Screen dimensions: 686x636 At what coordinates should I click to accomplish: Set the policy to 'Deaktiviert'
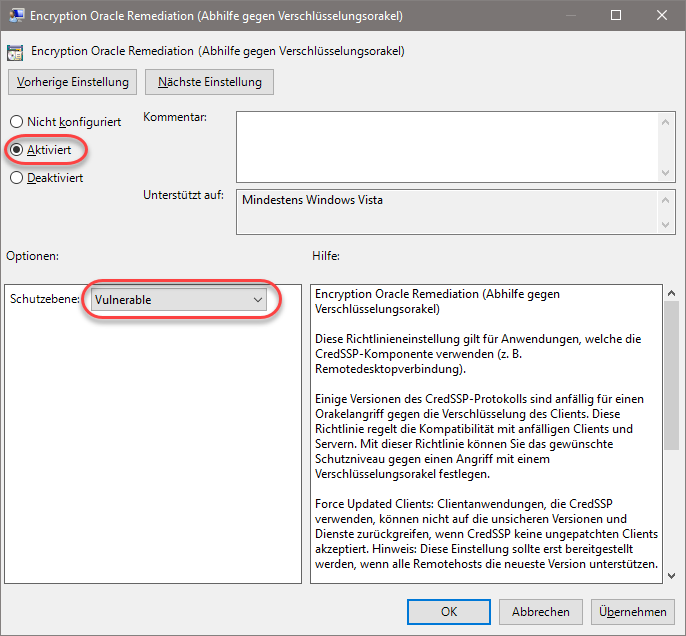(x=16, y=178)
